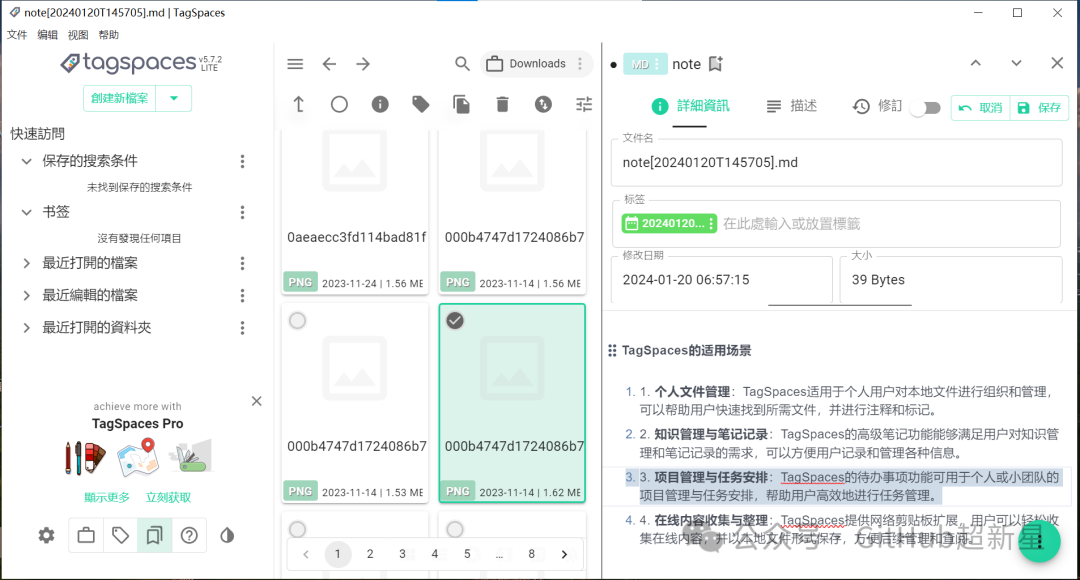Open search with magnifier icon
Image resolution: width=1080 pixels, height=580 pixels.
(x=462, y=64)
